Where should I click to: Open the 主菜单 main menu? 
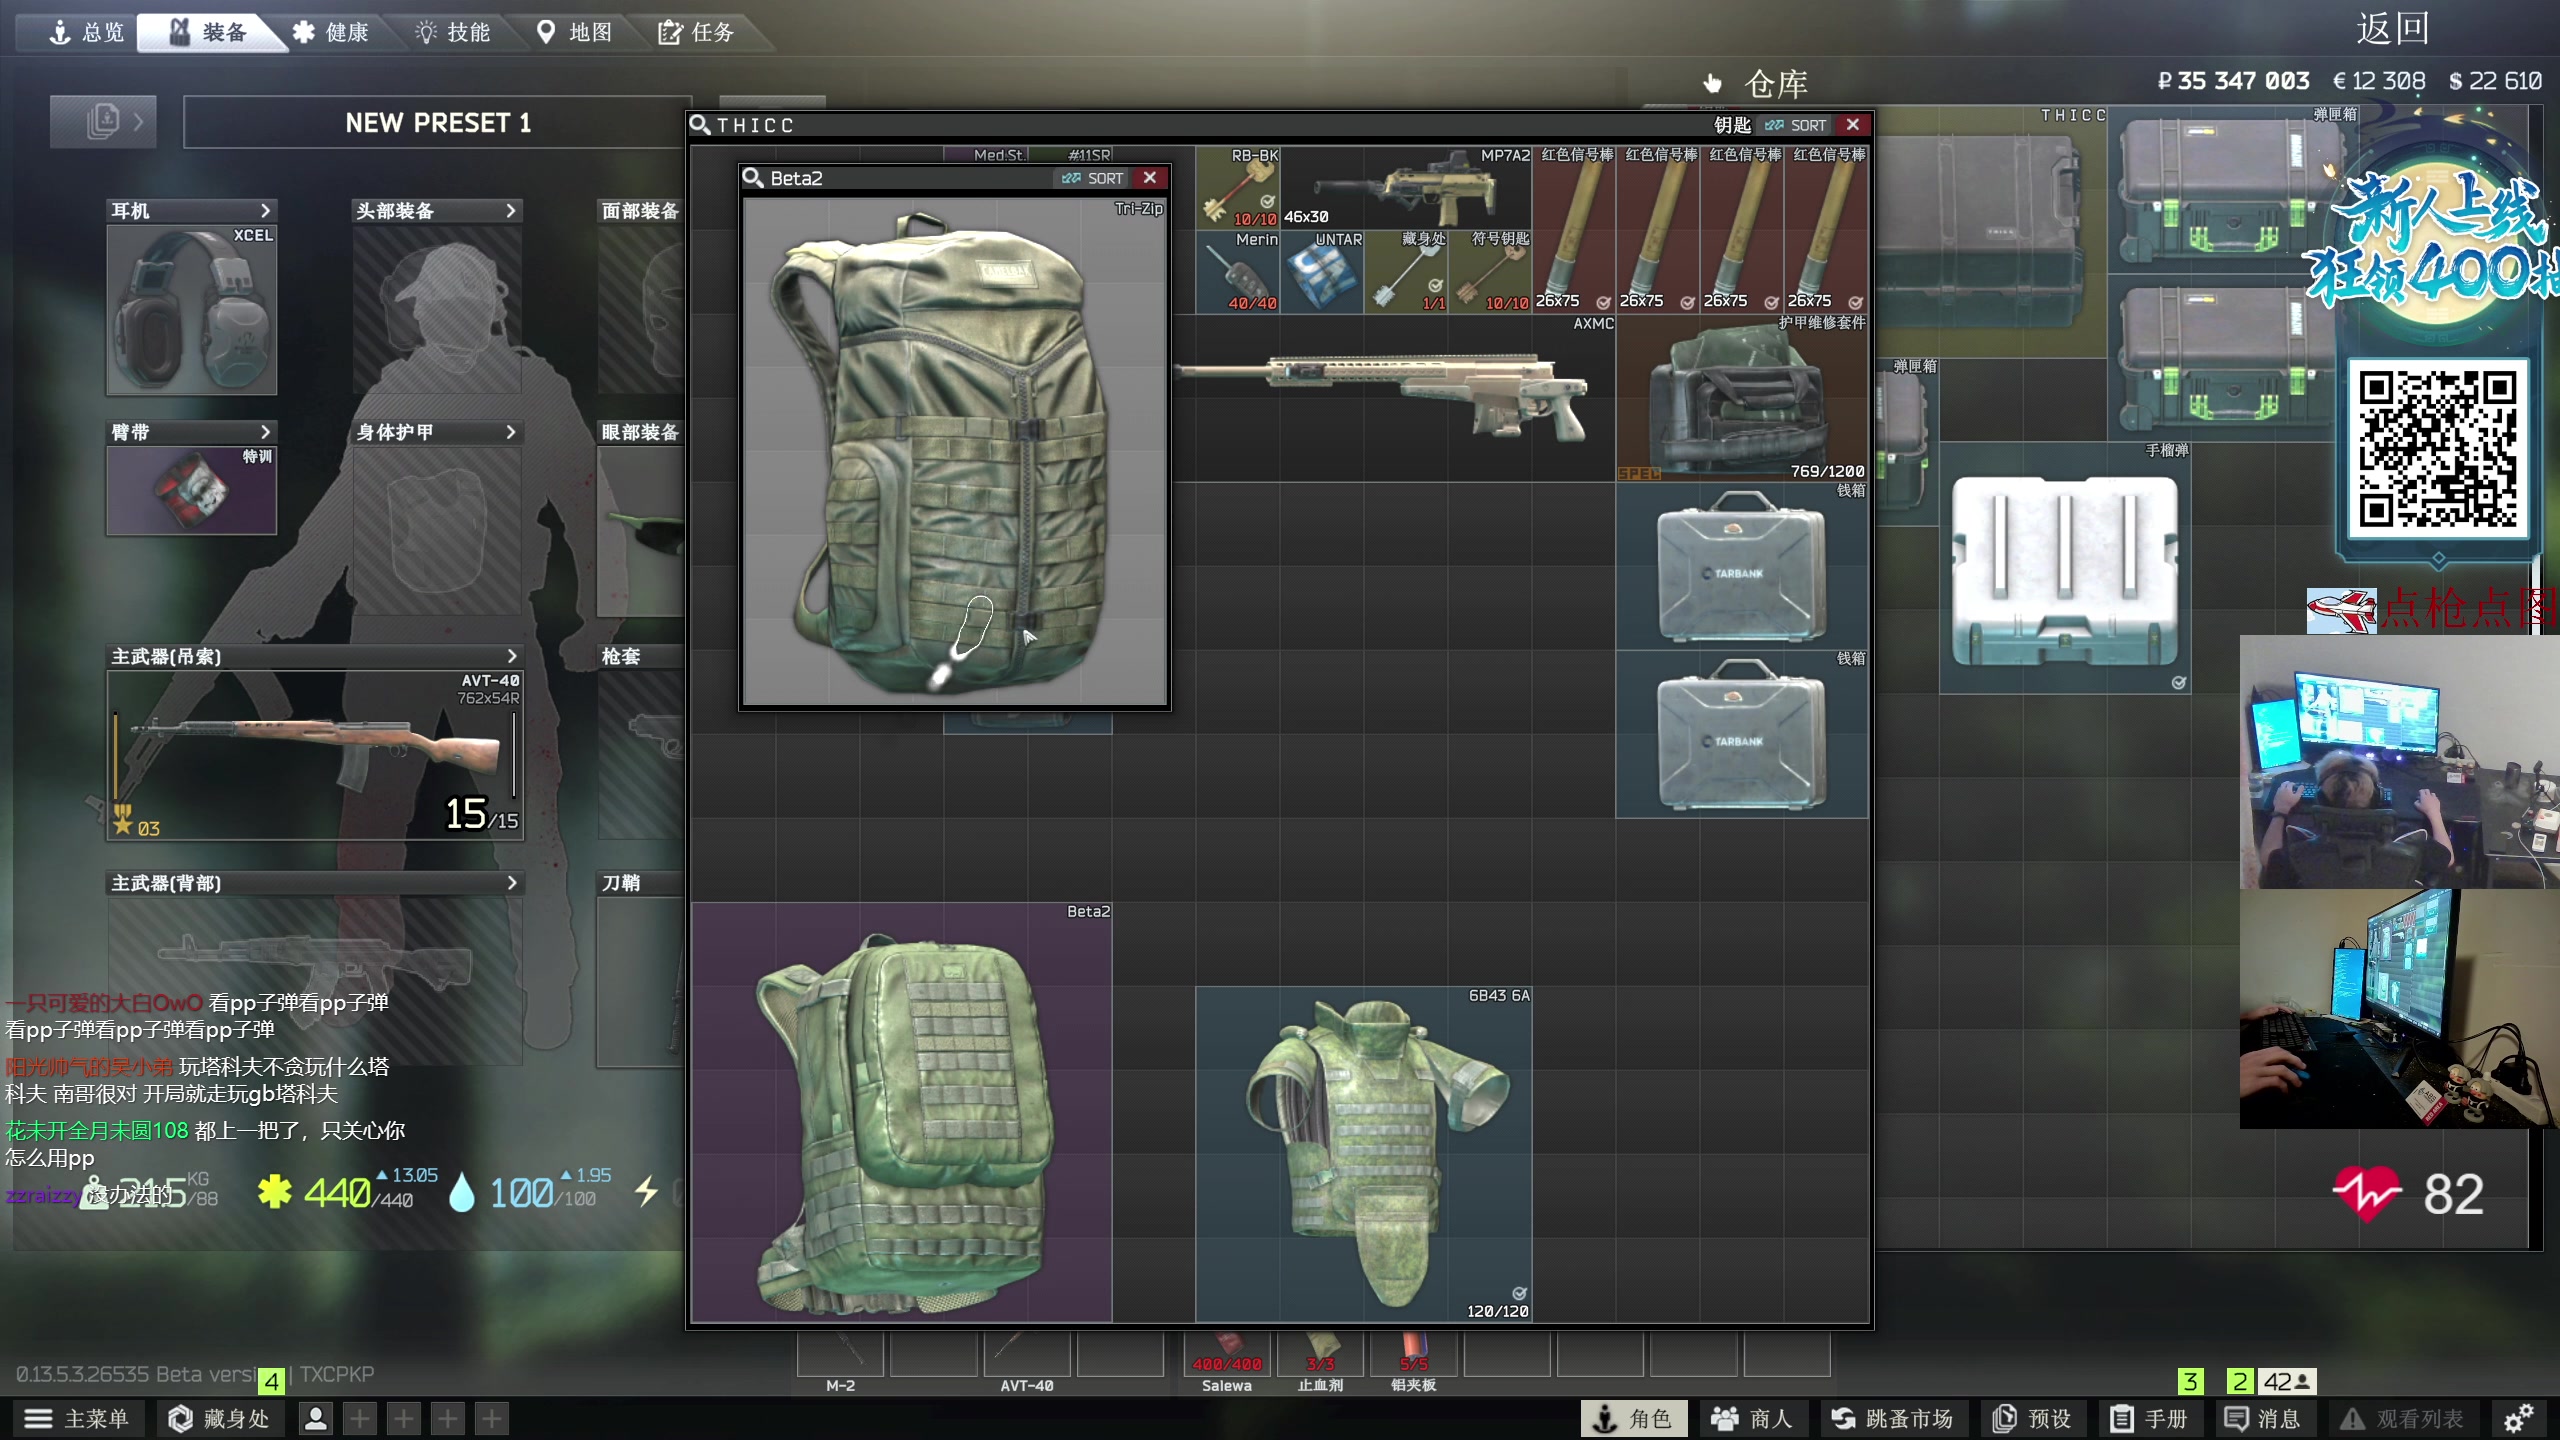click(x=78, y=1418)
